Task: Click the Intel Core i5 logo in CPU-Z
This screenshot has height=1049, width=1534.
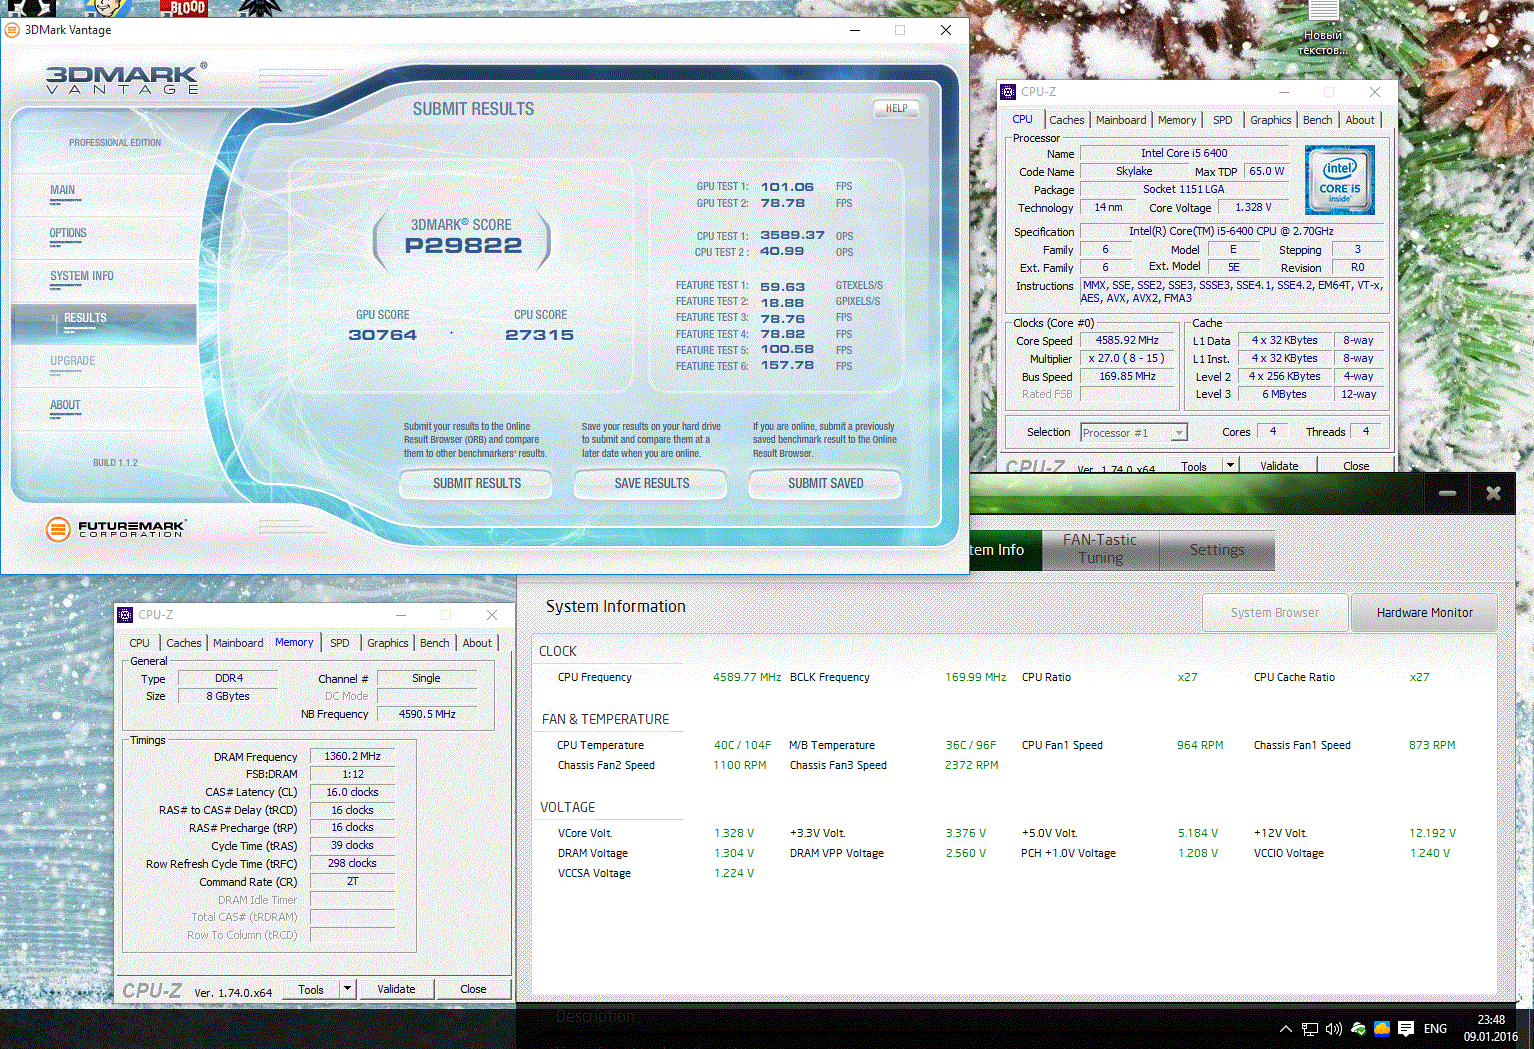Action: [1339, 180]
